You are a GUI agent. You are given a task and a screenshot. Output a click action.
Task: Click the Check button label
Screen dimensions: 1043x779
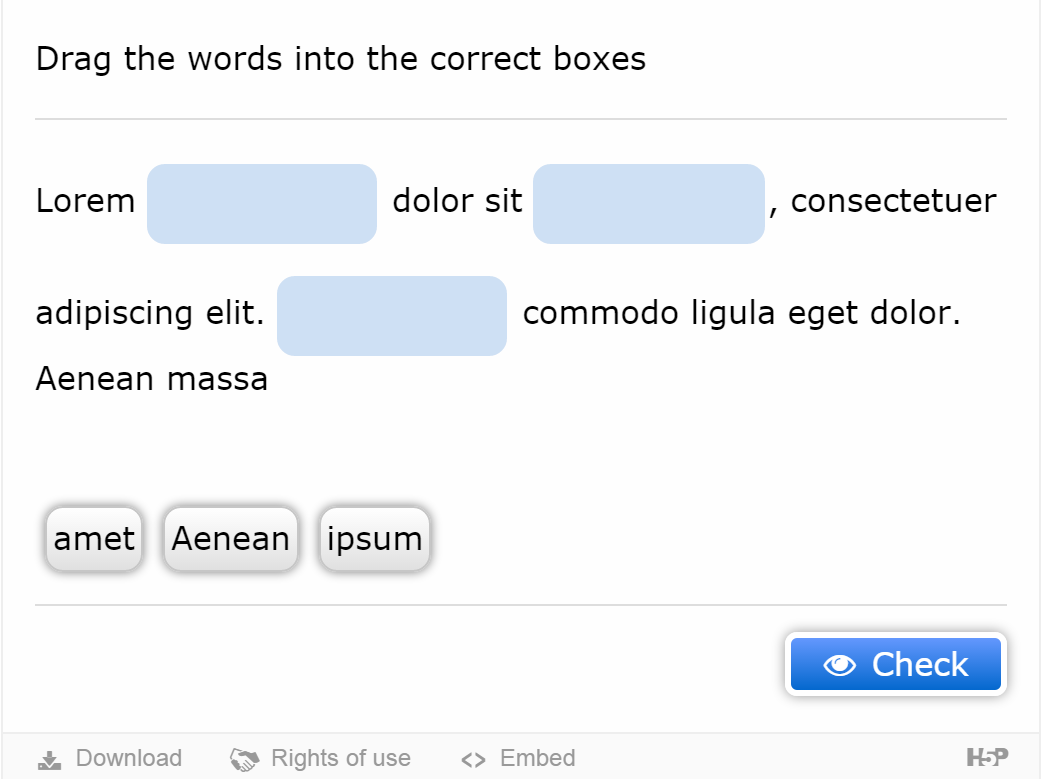[920, 665]
